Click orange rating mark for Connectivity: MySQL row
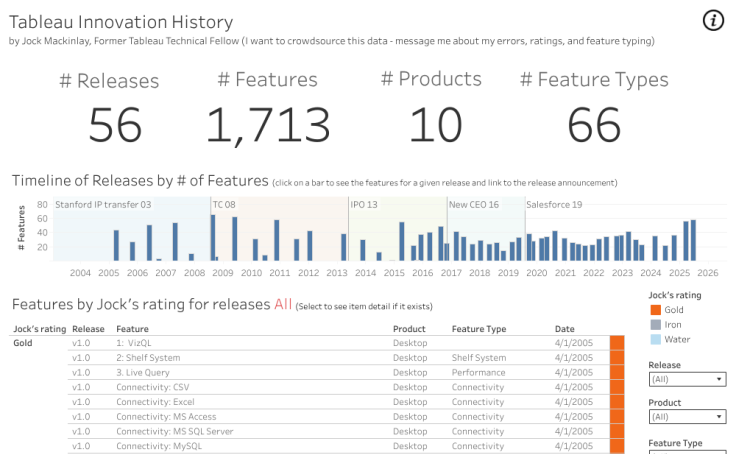736x454 pixels. pyautogui.click(x=617, y=446)
